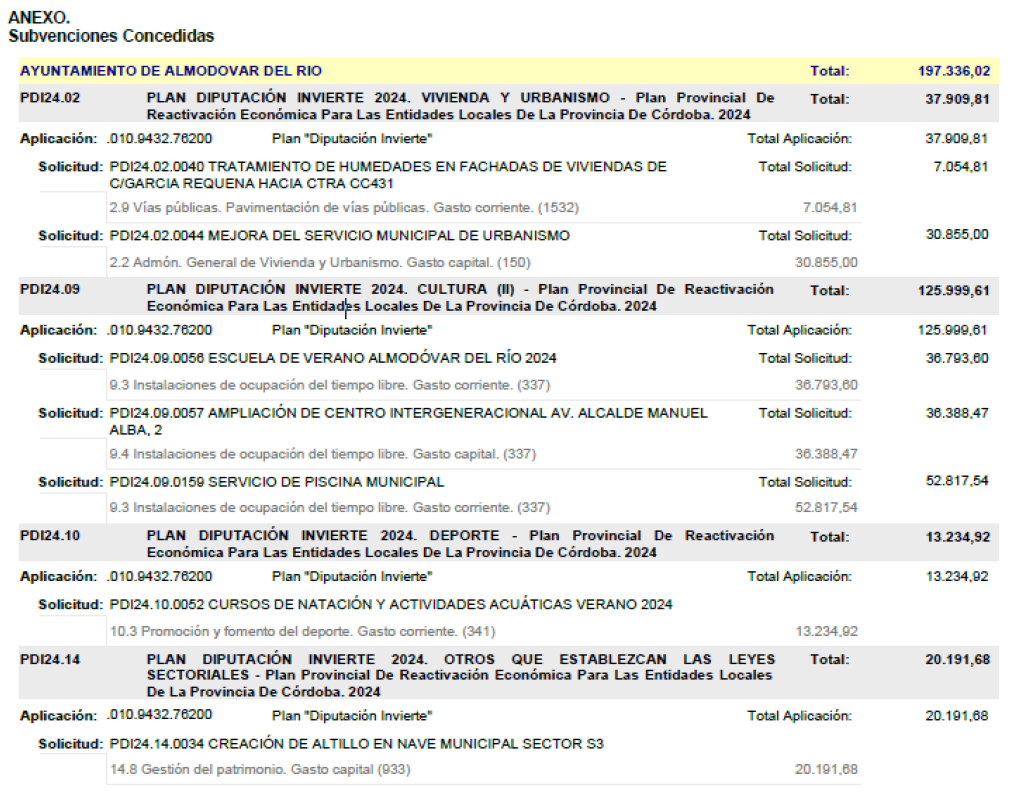Screen dimensions: 1016x792
Task: Click the OTROS QUE ESTABLEZCAN LAS LEYES title
Action: [x=460, y=675]
